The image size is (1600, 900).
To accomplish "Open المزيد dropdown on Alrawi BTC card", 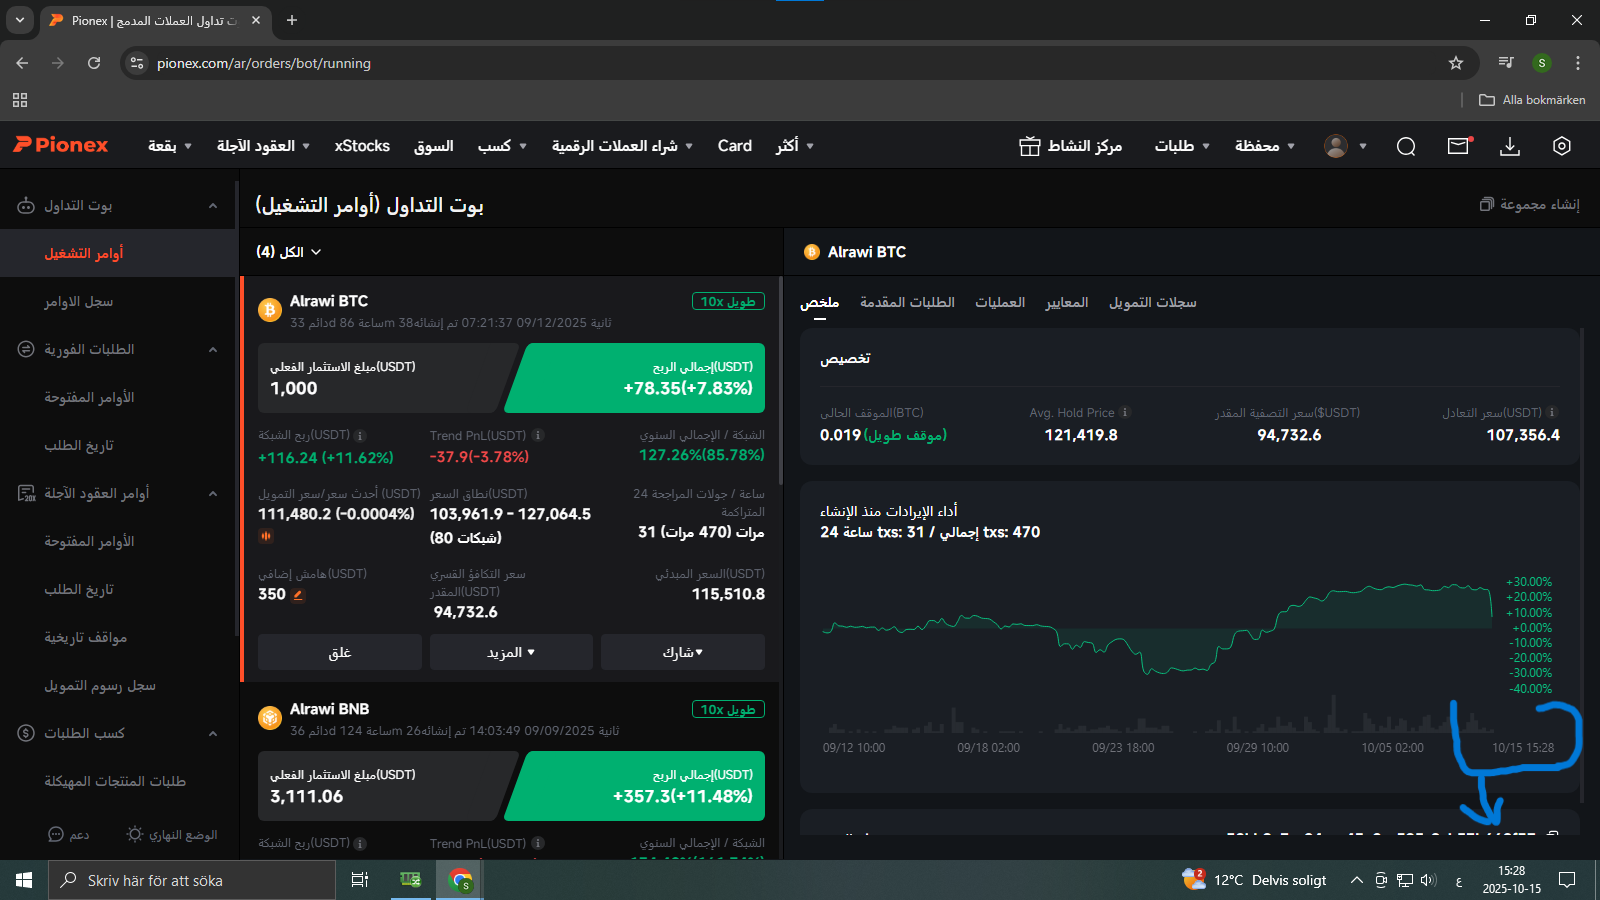I will [x=511, y=652].
